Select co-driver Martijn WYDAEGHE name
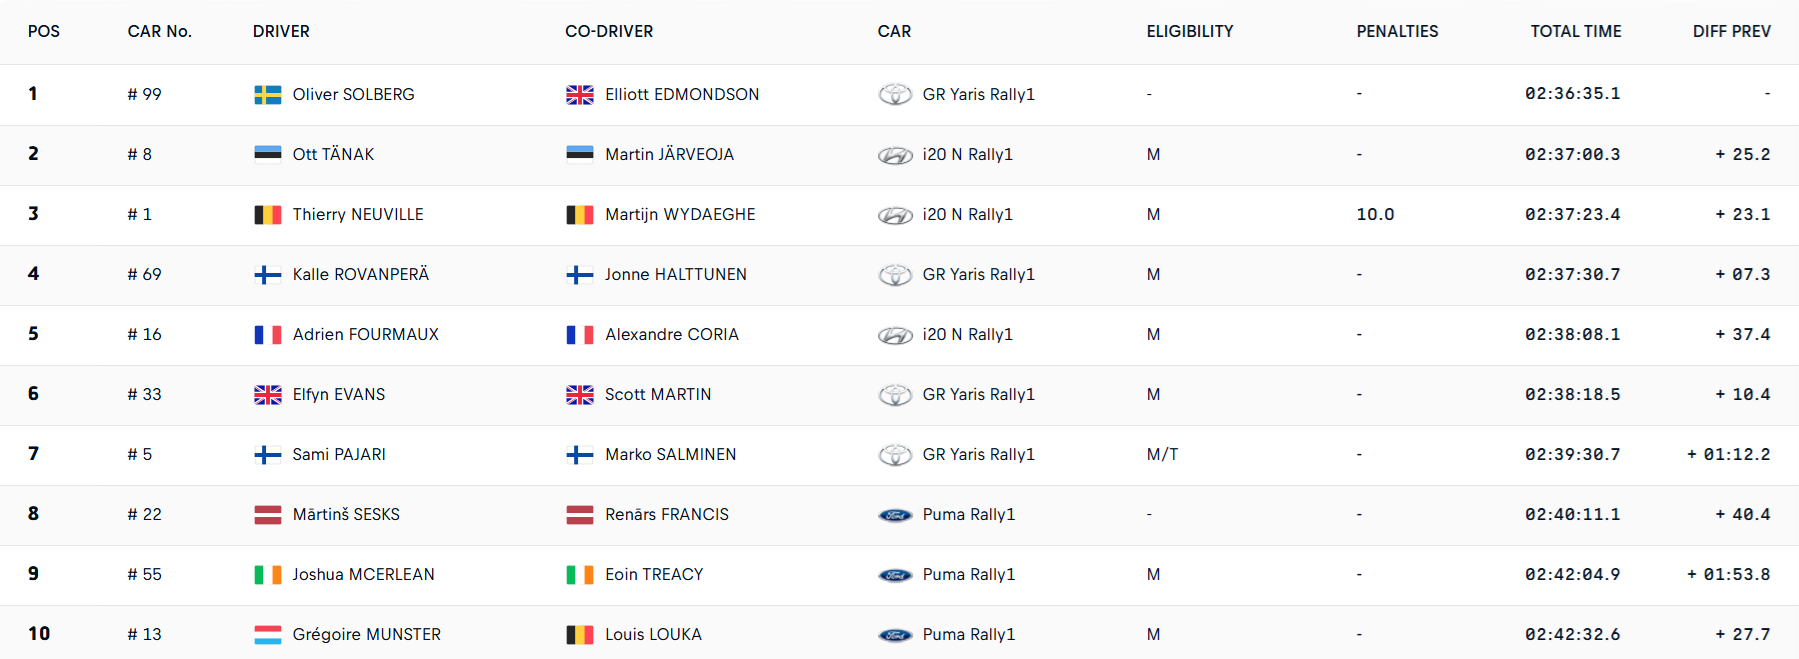The height and width of the screenshot is (659, 1799). point(680,214)
